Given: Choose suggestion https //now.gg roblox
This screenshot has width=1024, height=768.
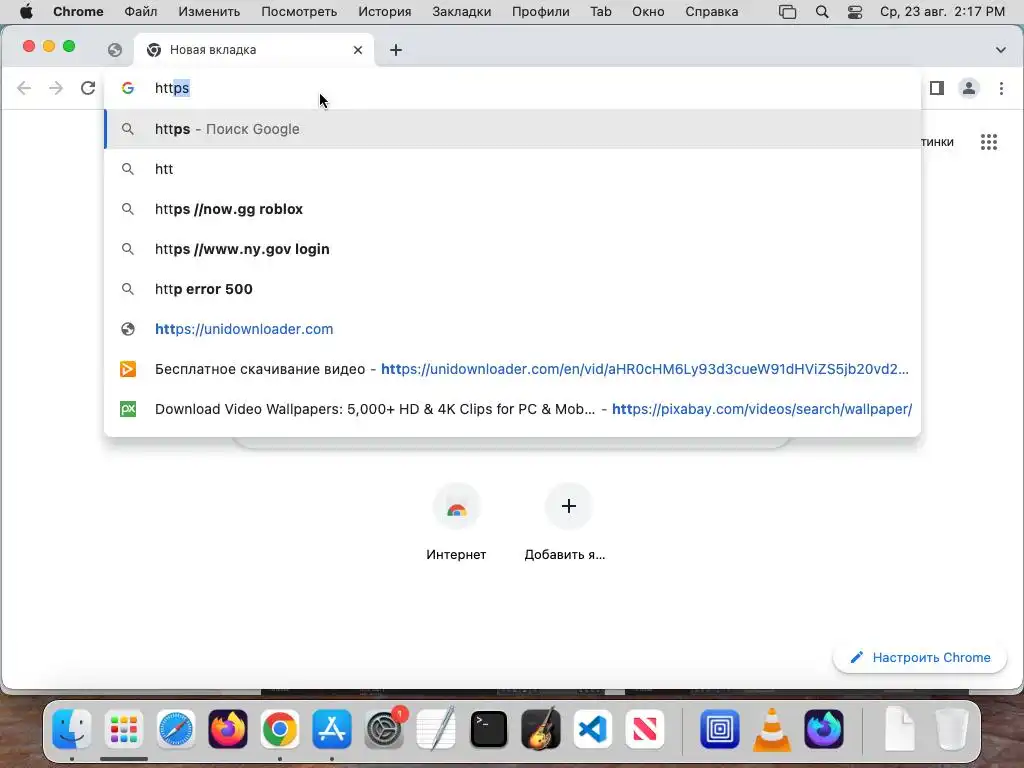Looking at the screenshot, I should [x=513, y=209].
